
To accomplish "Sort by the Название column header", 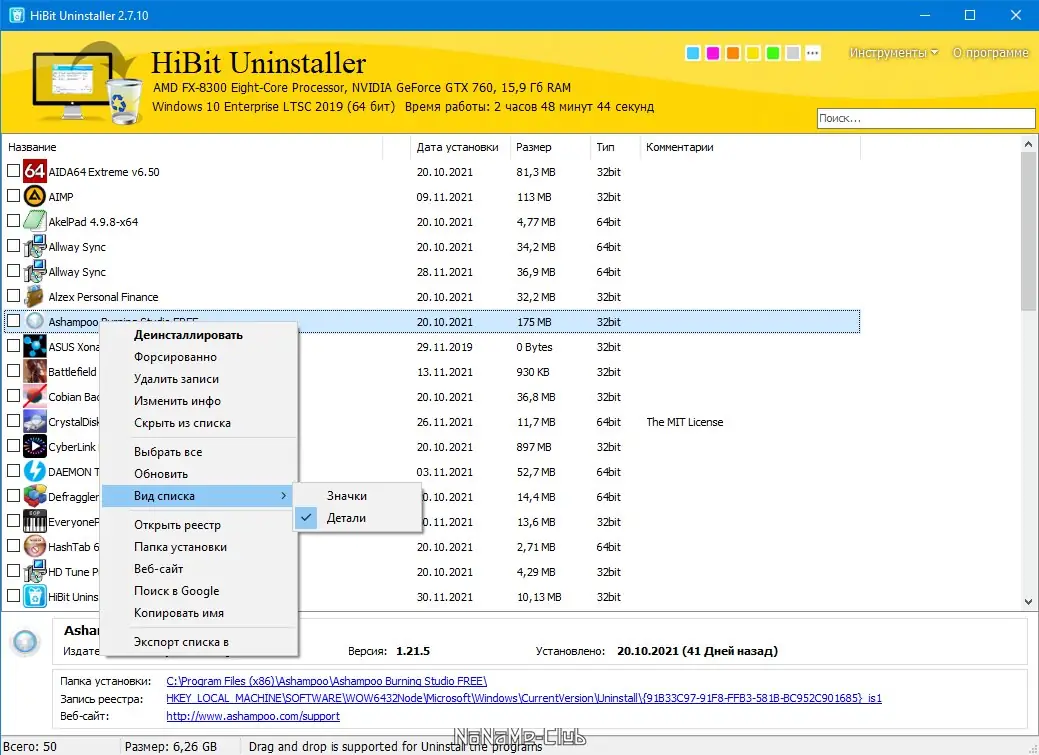I will 193,147.
